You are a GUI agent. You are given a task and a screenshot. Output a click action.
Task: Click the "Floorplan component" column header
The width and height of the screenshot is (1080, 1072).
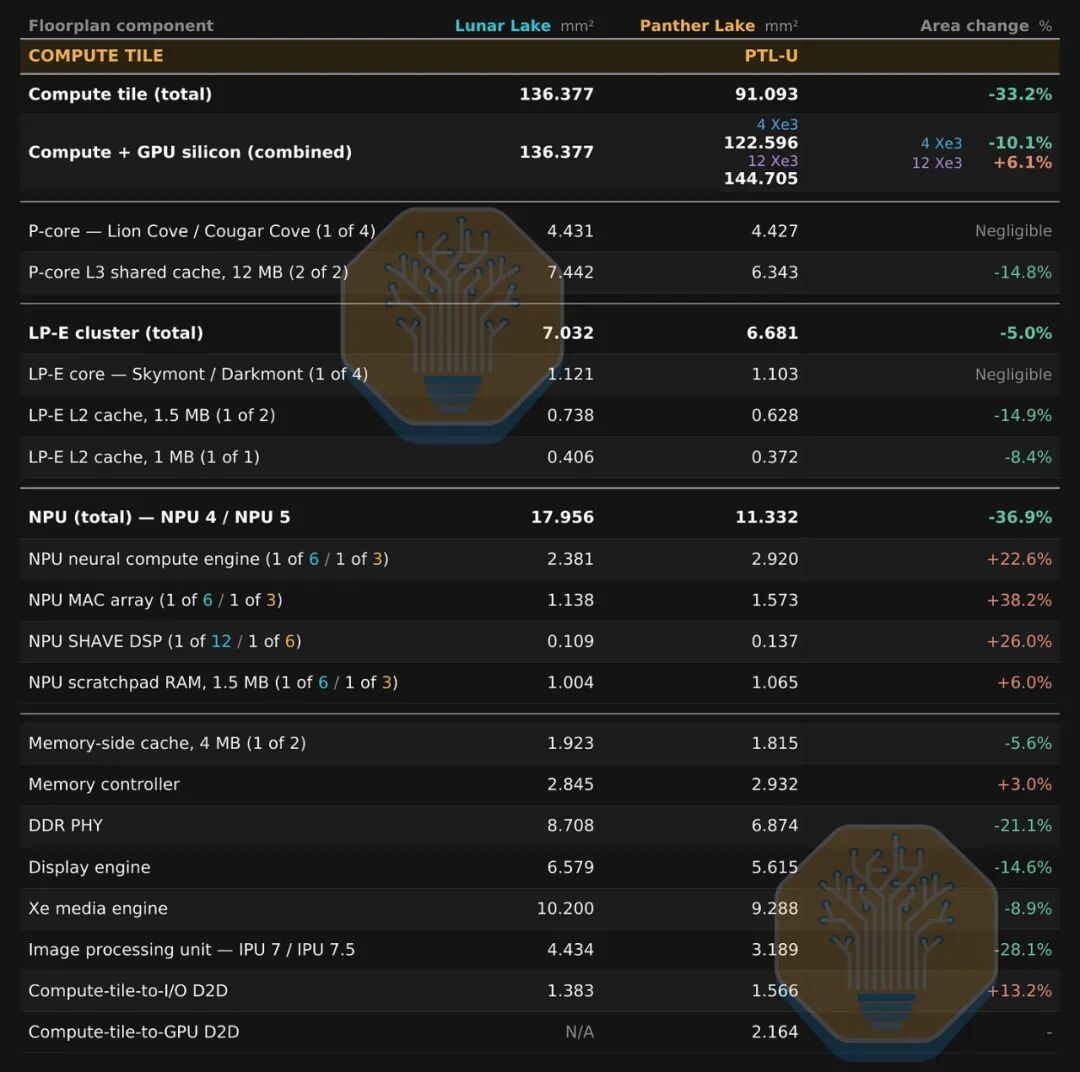coord(121,25)
